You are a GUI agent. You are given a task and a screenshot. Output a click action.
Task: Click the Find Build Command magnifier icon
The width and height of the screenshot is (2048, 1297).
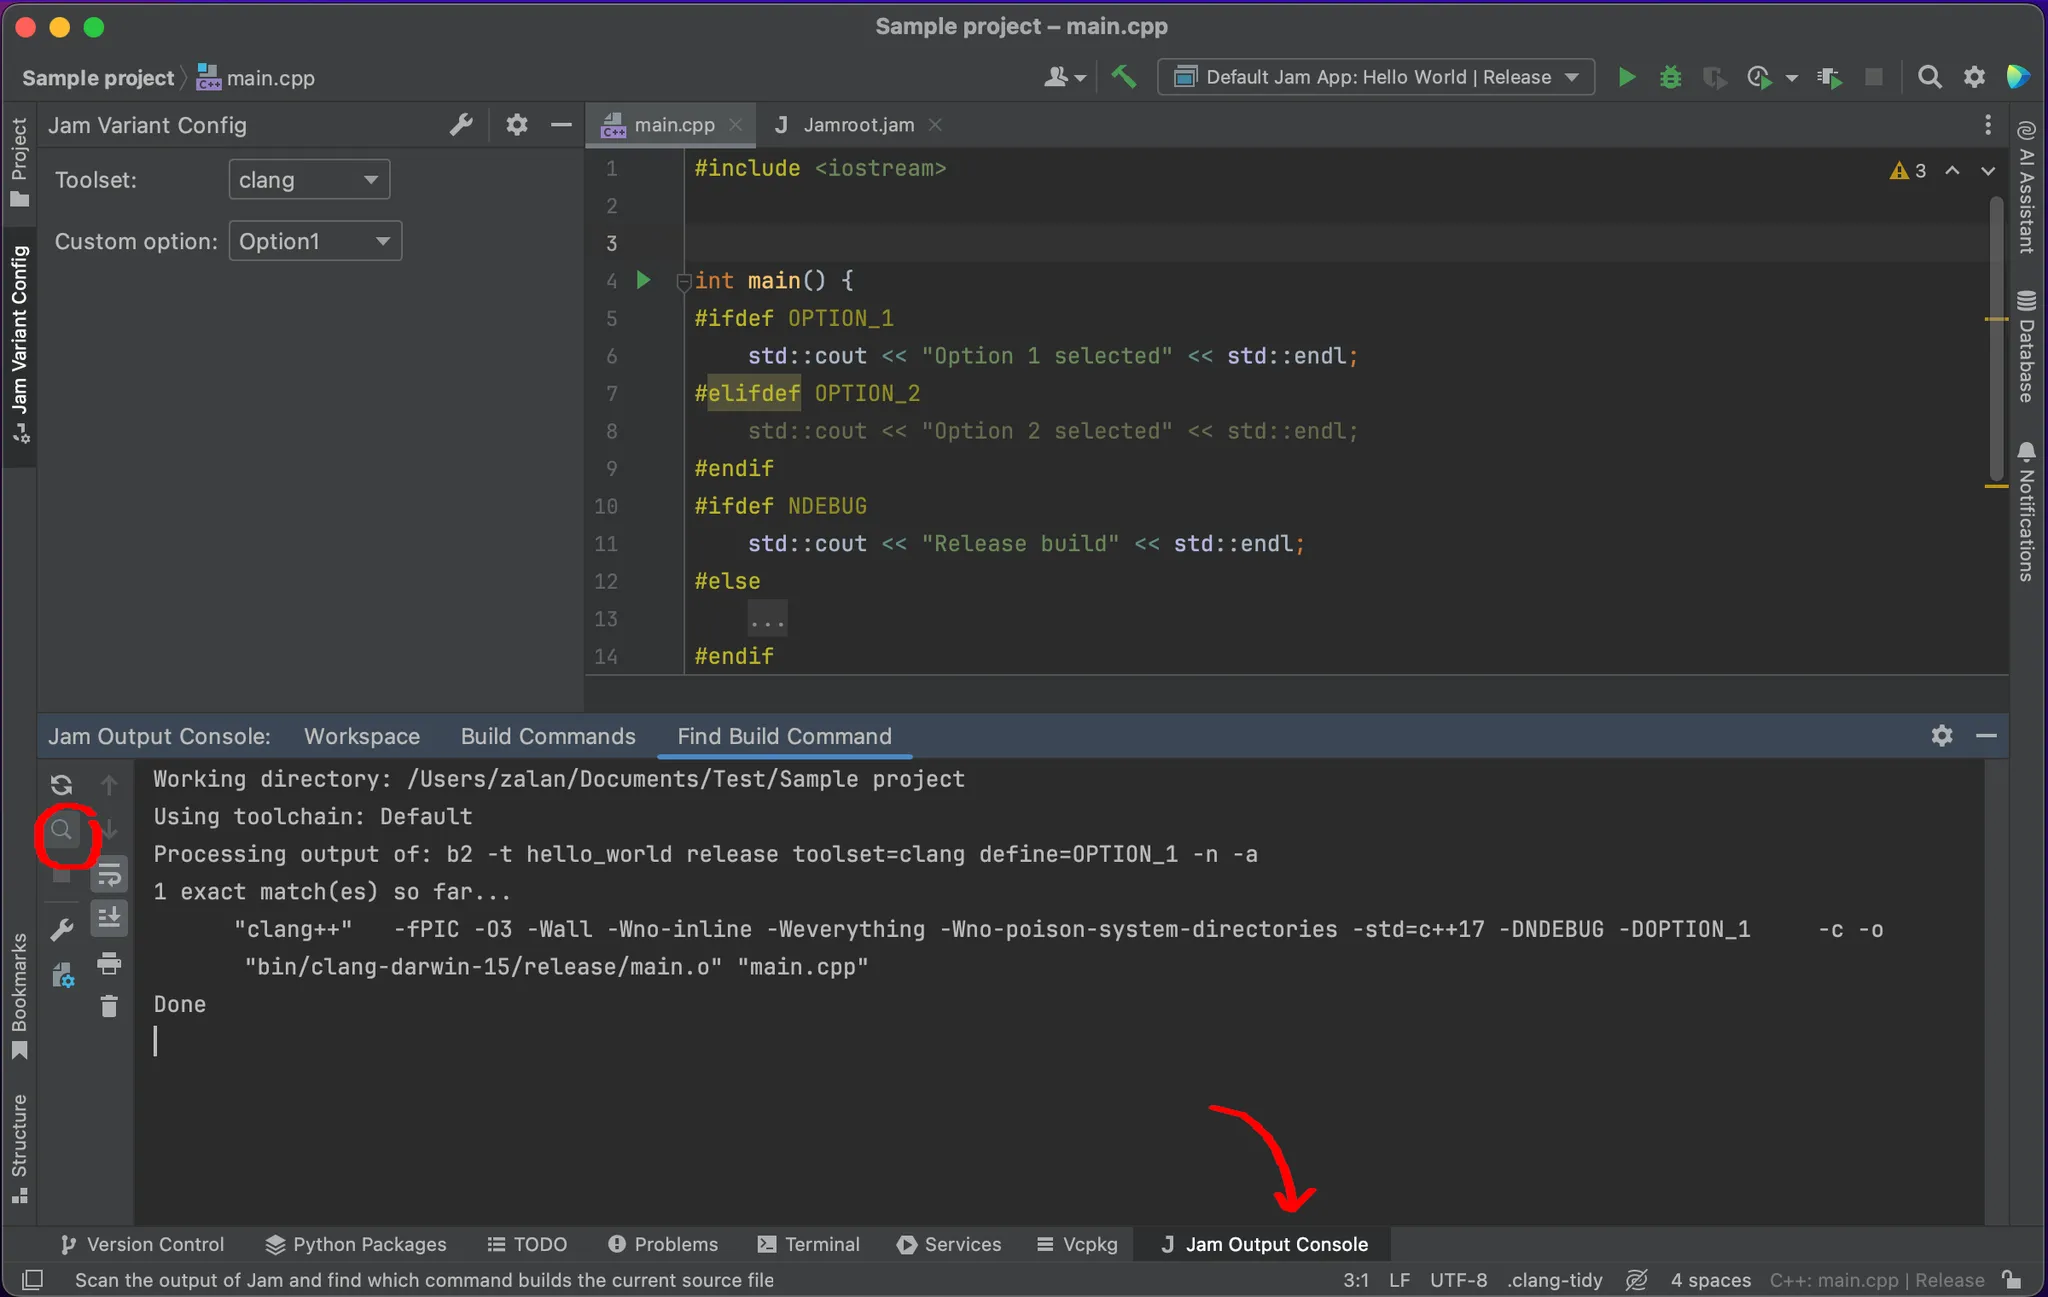tap(62, 829)
